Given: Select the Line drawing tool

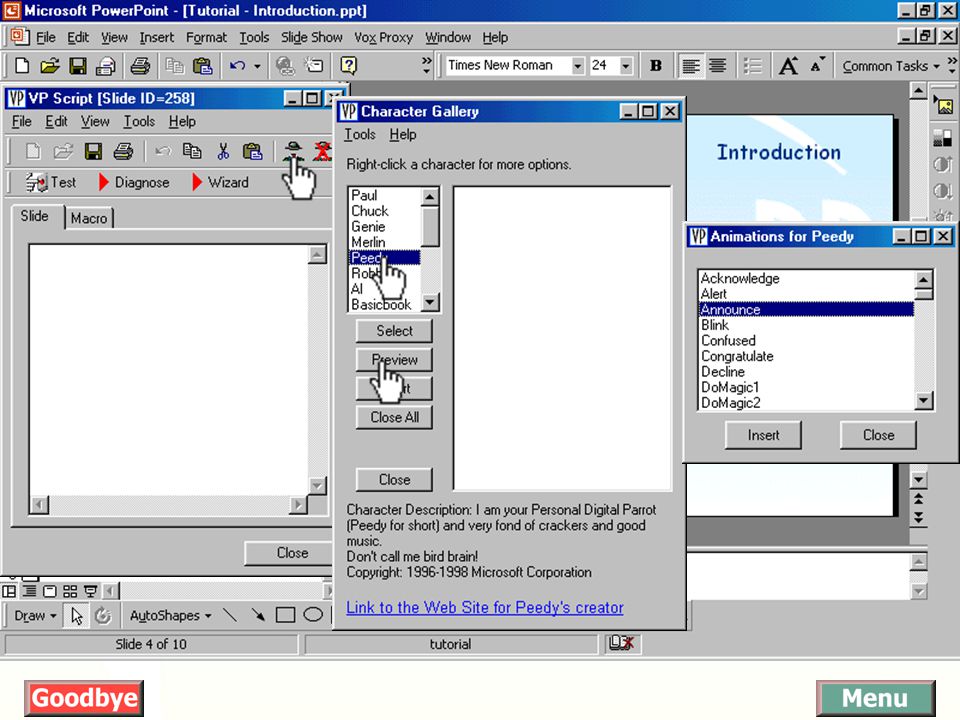Looking at the screenshot, I should tap(230, 615).
